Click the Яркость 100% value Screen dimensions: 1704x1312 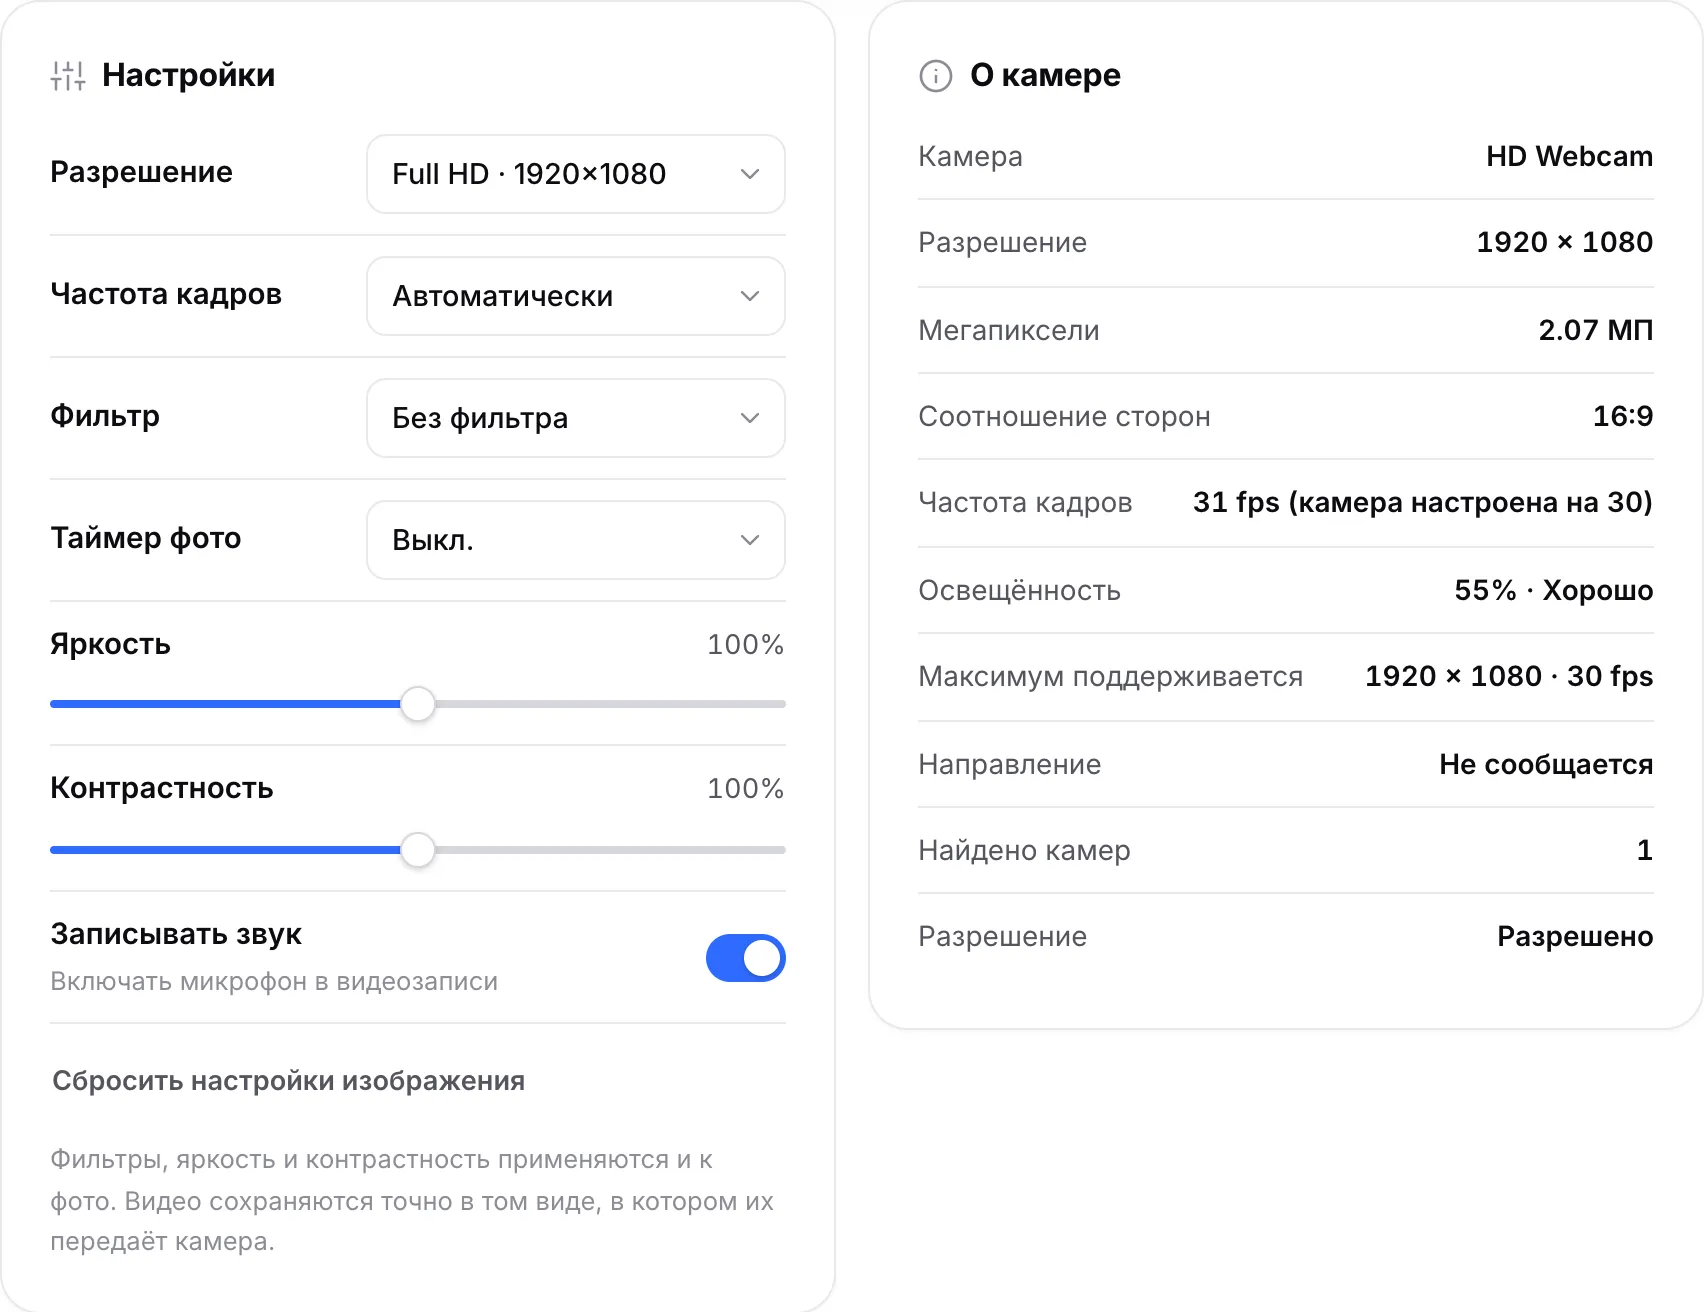[745, 644]
